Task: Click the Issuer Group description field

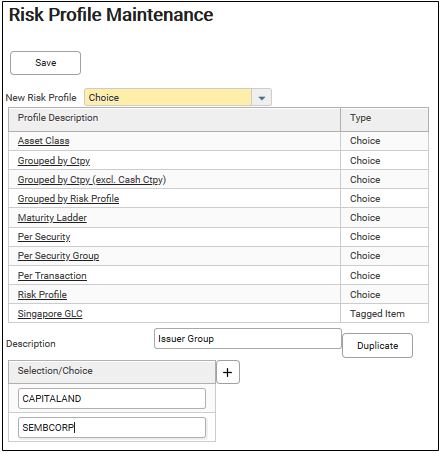Action: [x=248, y=339]
